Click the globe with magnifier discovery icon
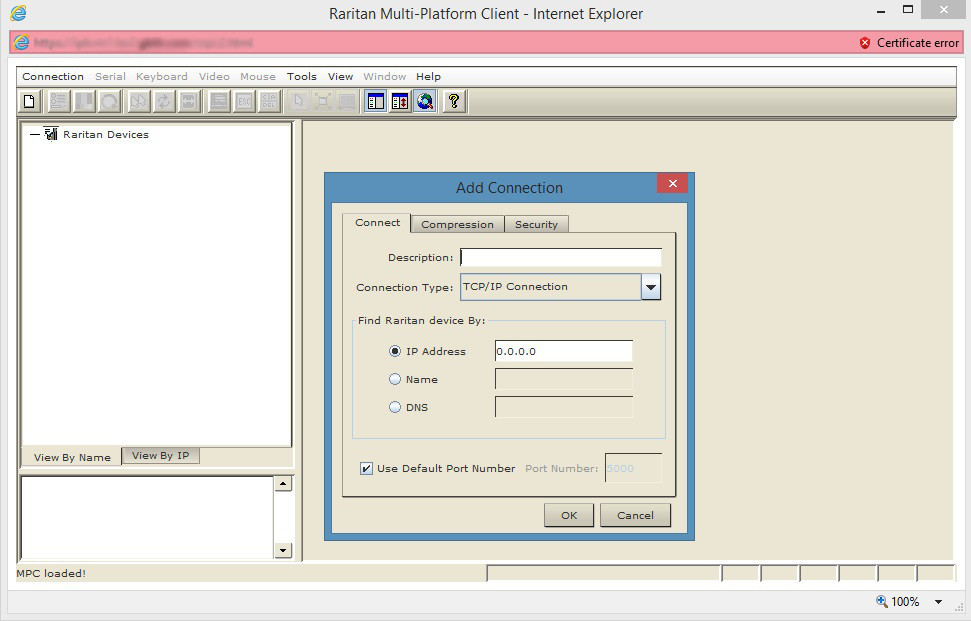 [425, 101]
